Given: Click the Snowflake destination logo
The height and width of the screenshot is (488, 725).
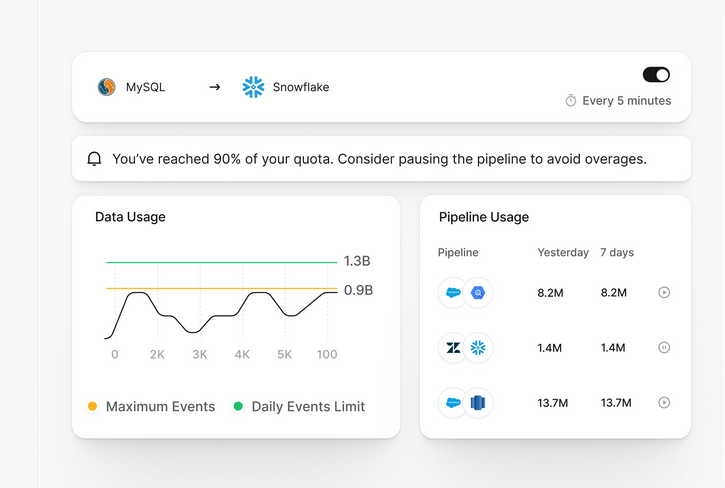Looking at the screenshot, I should [253, 87].
